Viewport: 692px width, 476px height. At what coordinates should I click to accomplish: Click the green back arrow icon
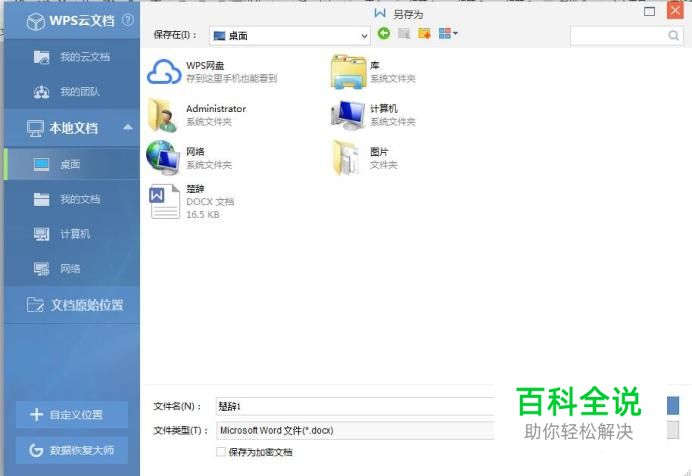(x=384, y=33)
